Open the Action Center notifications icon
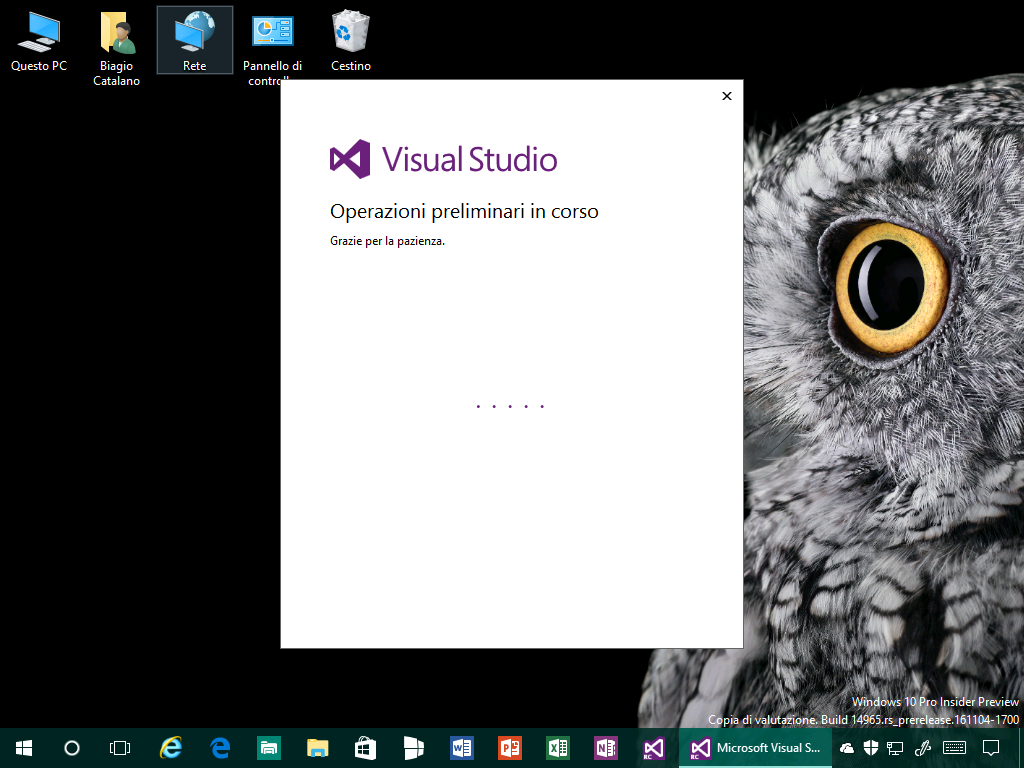The height and width of the screenshot is (768, 1024). tap(991, 748)
